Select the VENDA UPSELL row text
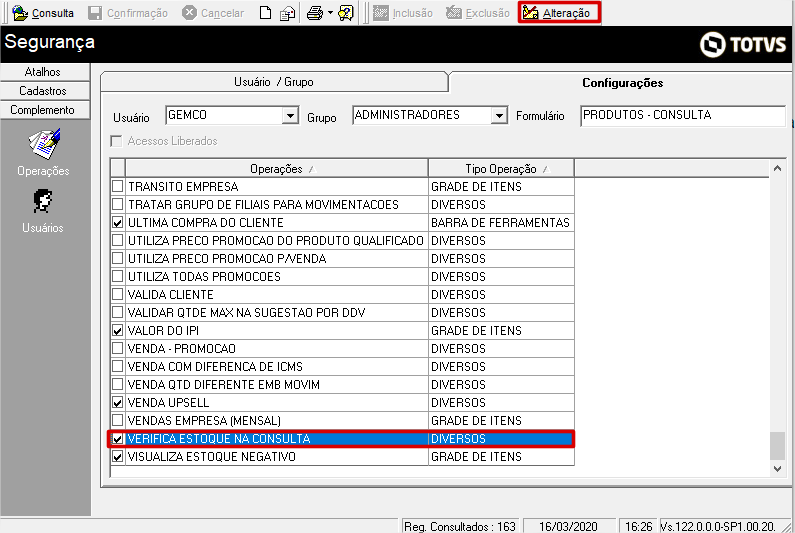This screenshot has width=795, height=533. point(168,403)
